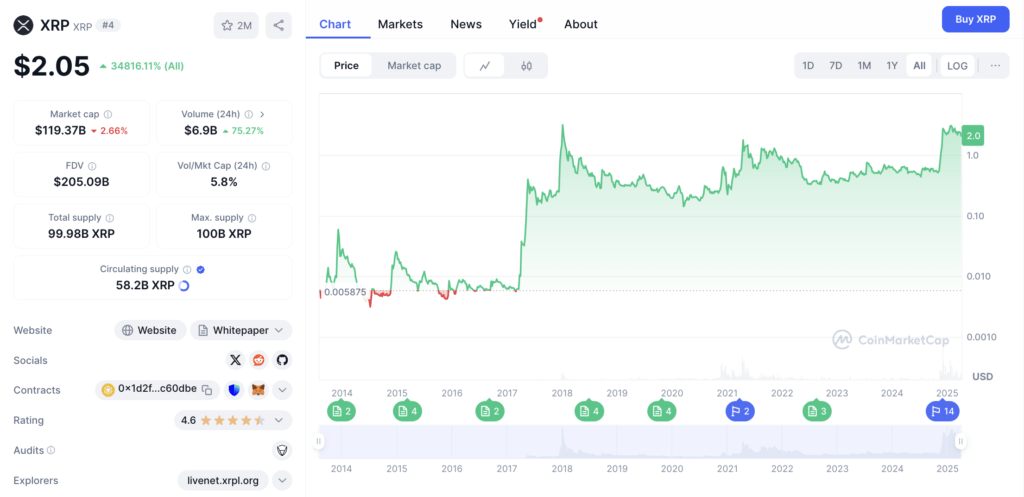Click the left range slider handle
This screenshot has width=1024, height=497.
coord(319,441)
